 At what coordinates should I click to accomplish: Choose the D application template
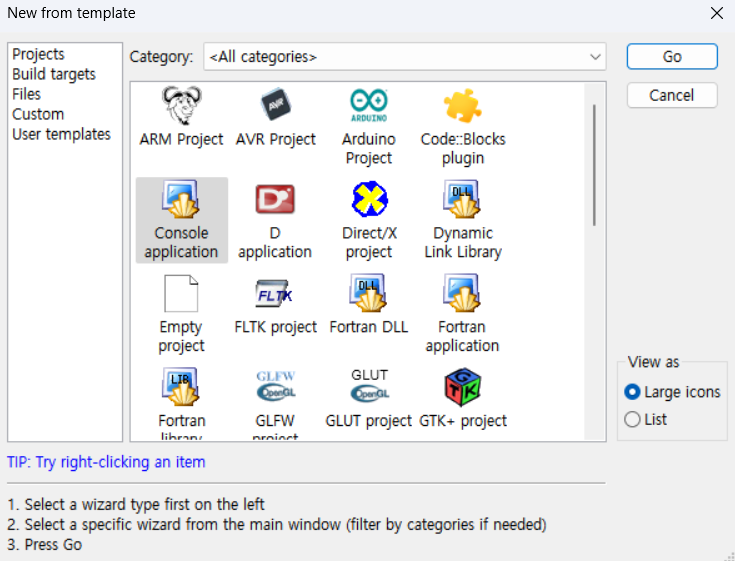(275, 220)
